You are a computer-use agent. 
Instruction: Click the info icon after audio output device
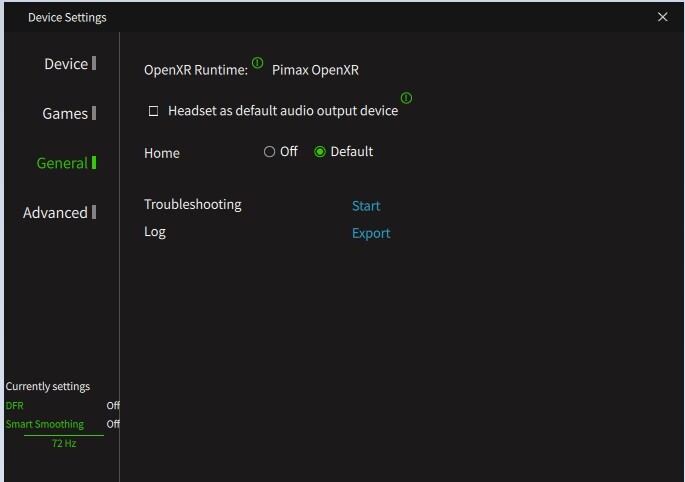click(x=406, y=98)
